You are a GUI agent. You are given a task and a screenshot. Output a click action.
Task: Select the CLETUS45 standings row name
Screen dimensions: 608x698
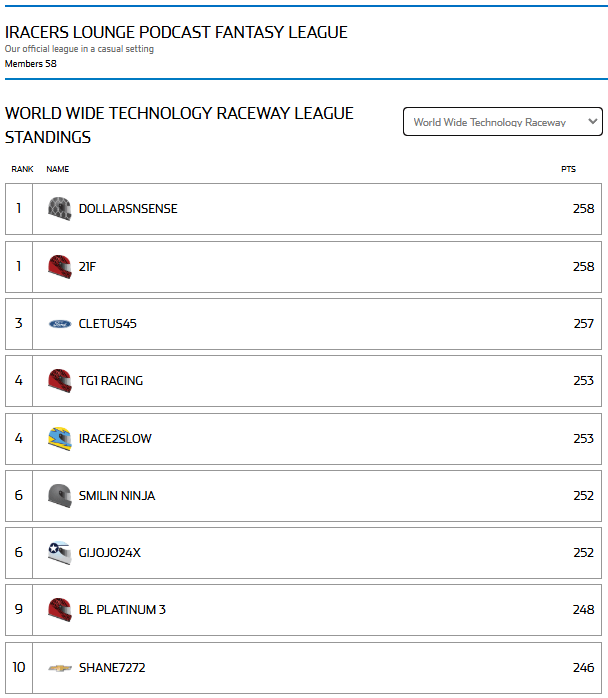coord(108,324)
